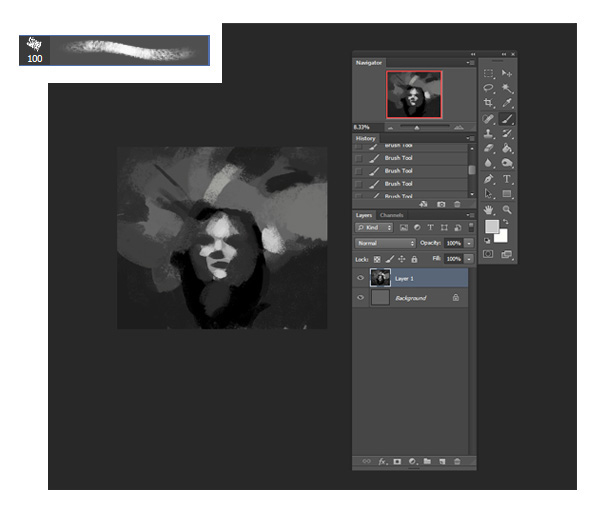Change the screen mode
The image size is (600, 519).
506,254
